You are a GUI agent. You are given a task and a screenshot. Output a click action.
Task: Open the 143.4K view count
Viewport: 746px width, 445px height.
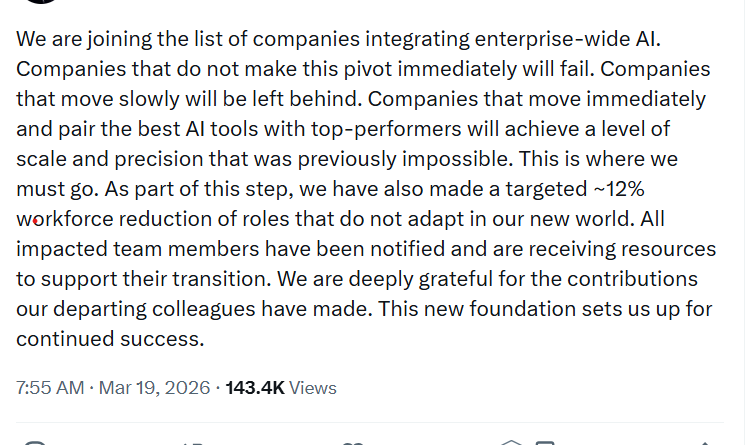pyautogui.click(x=256, y=387)
